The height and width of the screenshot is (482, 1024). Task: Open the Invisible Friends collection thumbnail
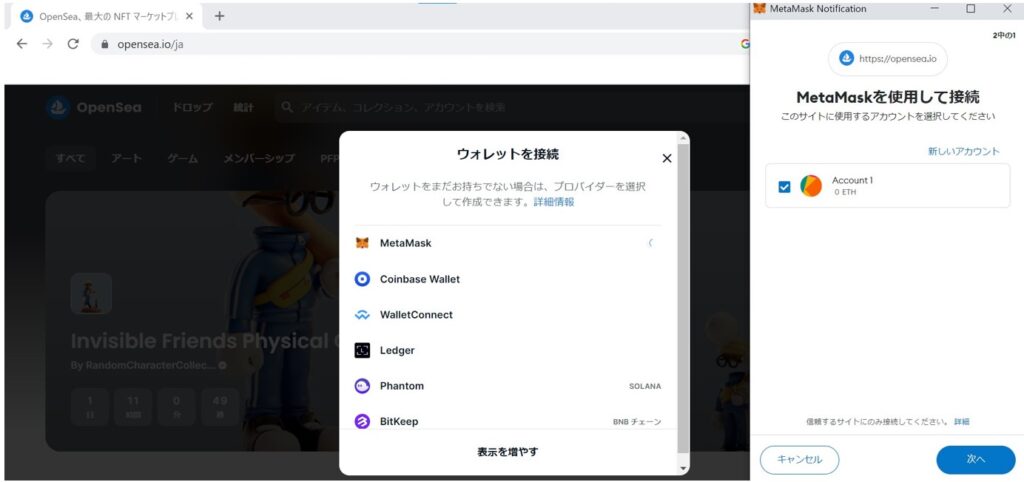(x=91, y=293)
